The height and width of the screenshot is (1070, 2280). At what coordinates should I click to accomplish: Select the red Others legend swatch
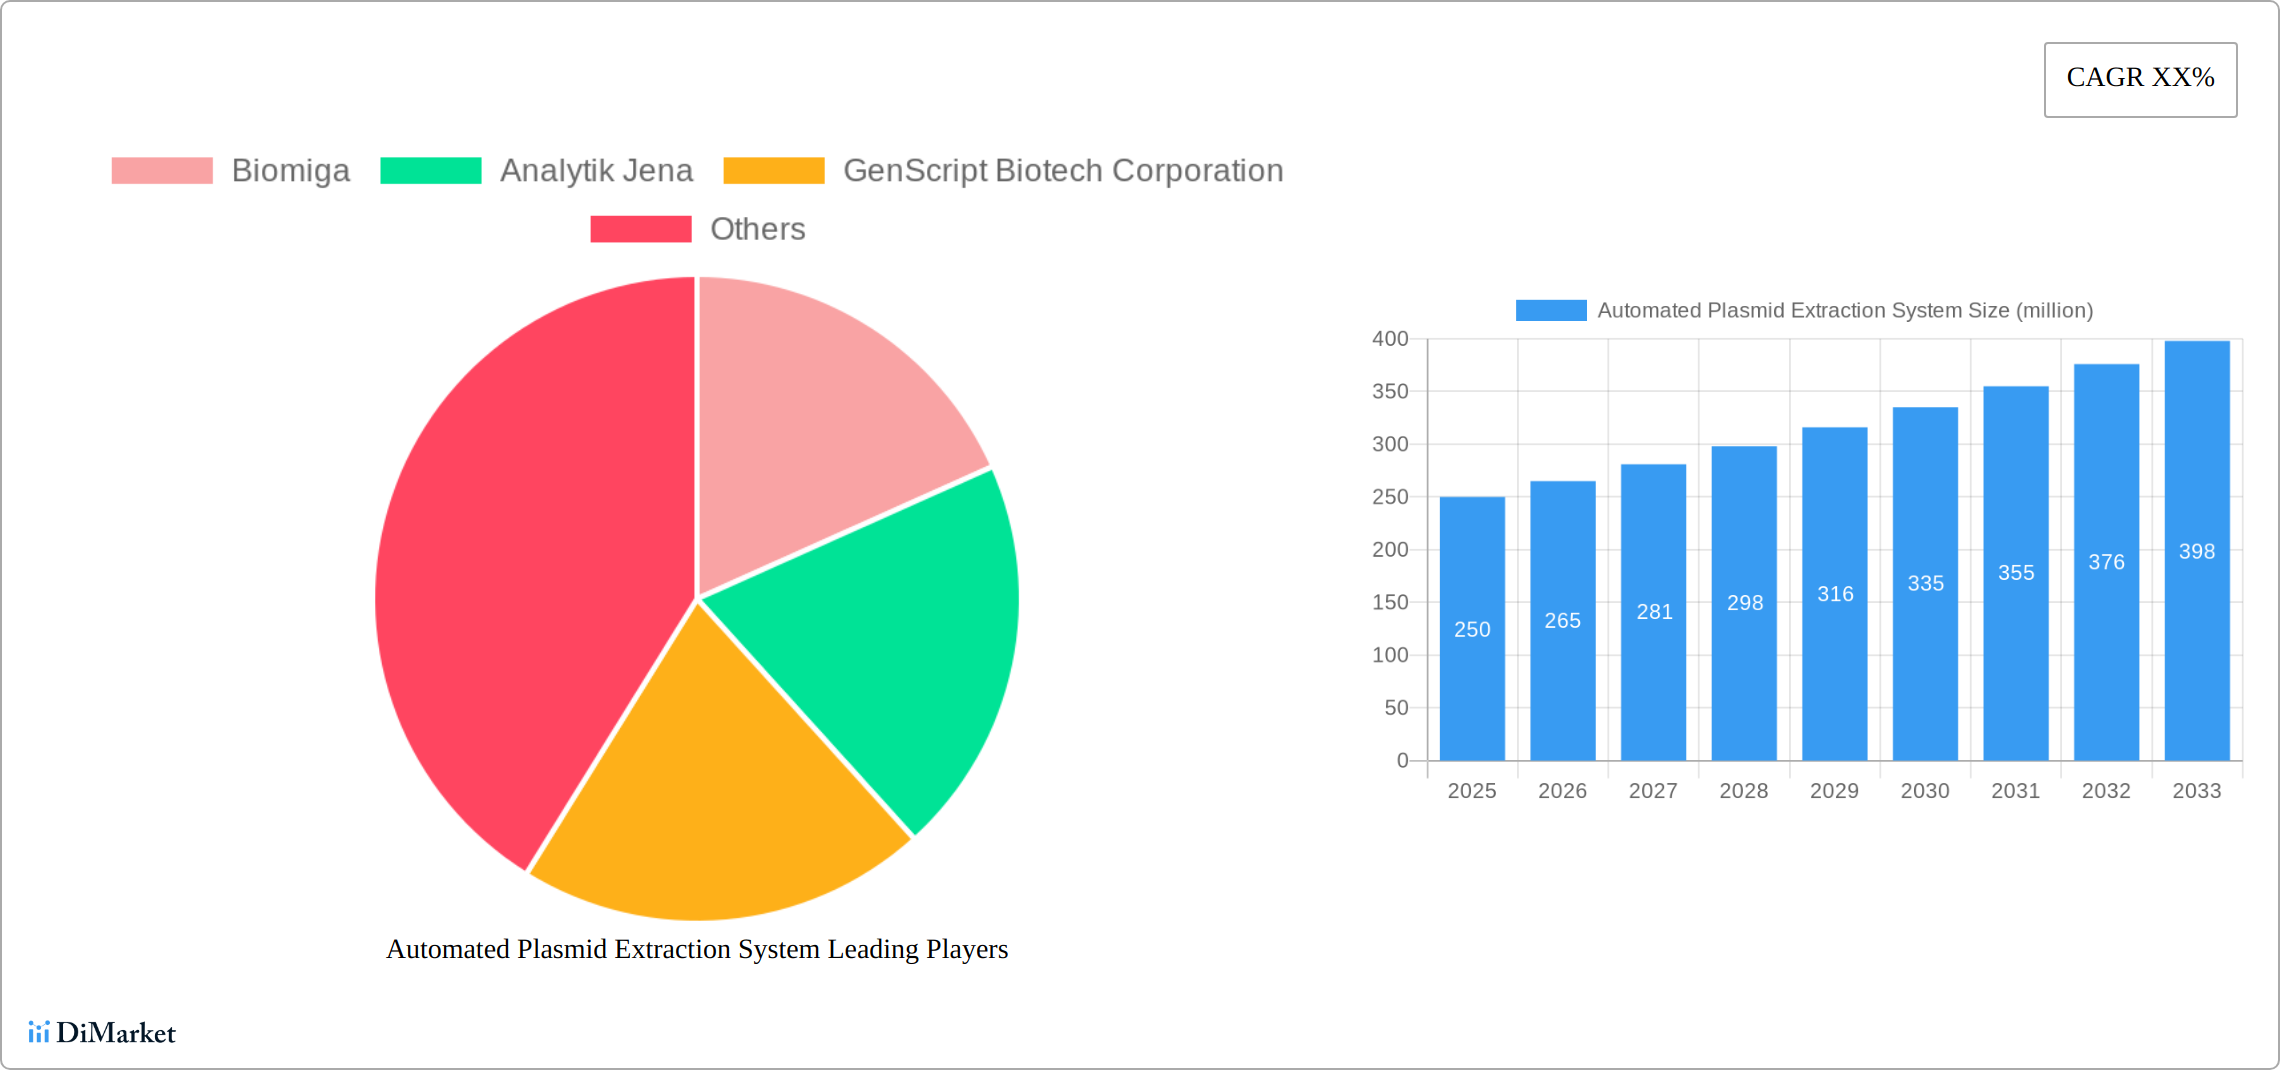[x=640, y=229]
